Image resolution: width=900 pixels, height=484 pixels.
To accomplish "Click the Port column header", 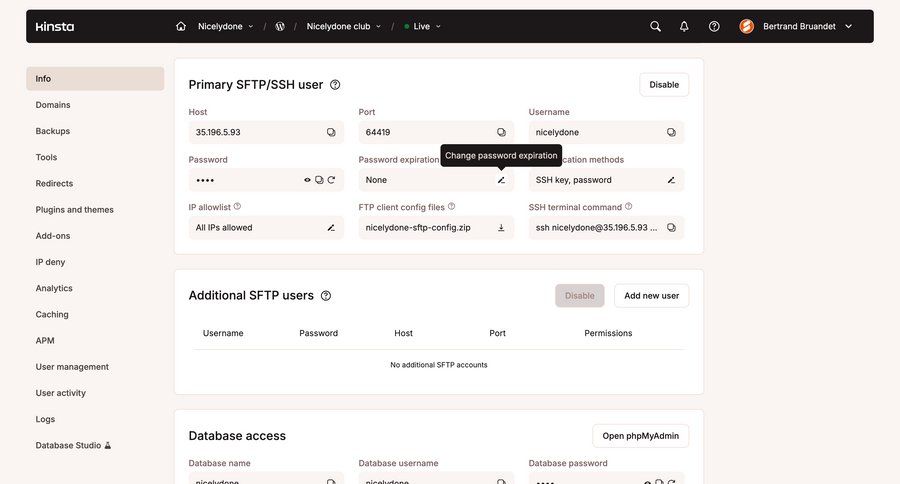I will [x=498, y=333].
